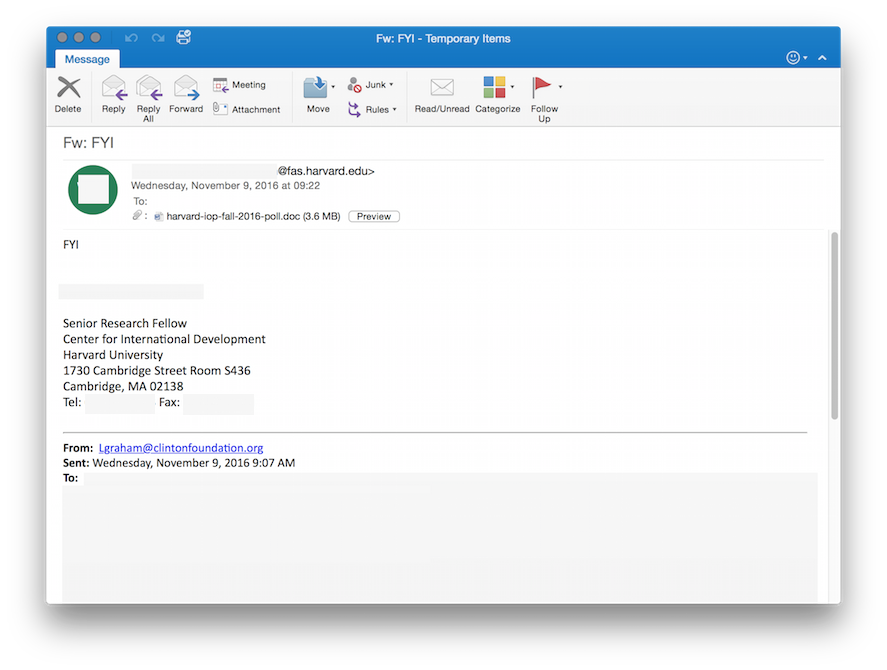887x670 pixels.
Task: Click the Undo arrow in title bar
Action: click(131, 38)
